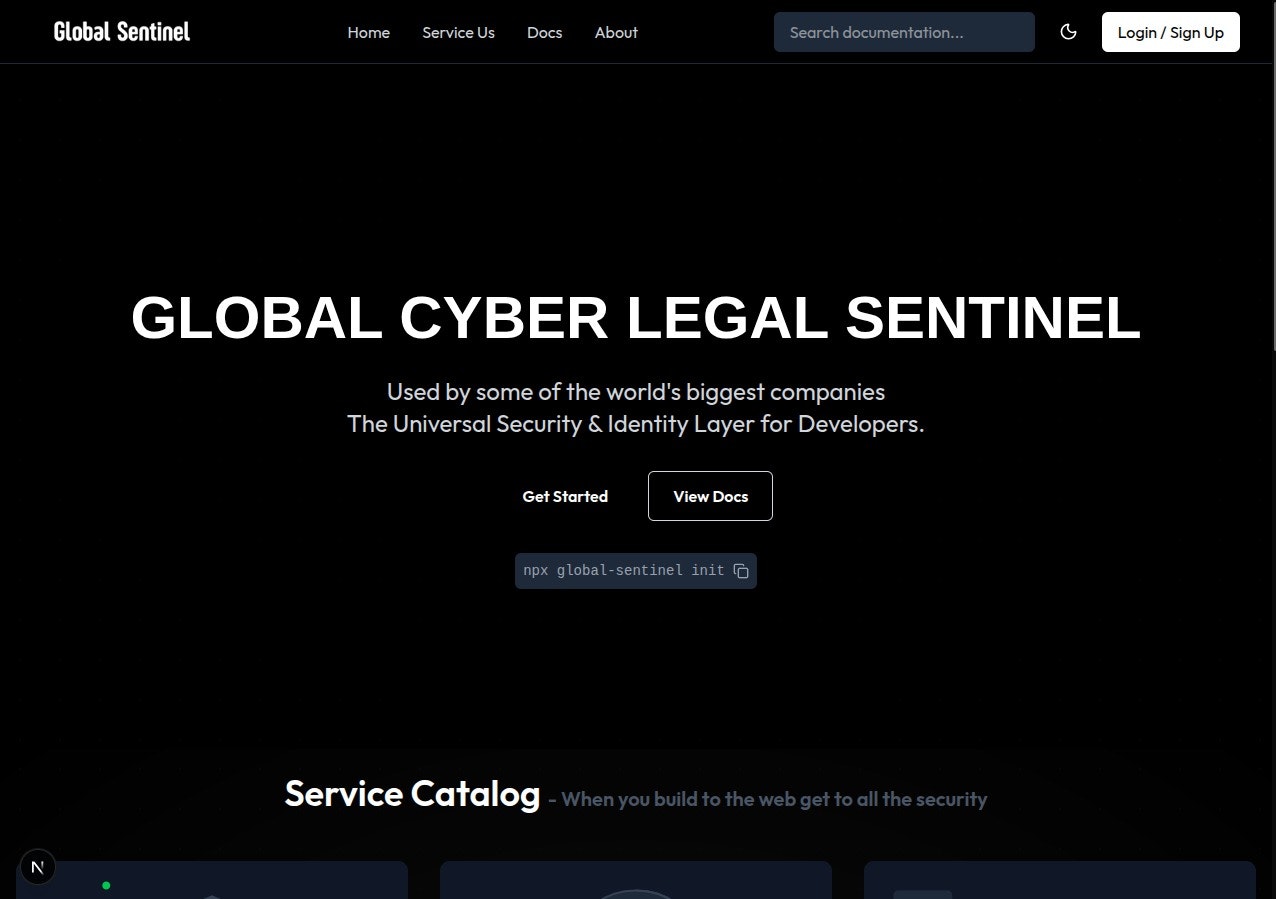Open documentation via View Docs button

(710, 496)
